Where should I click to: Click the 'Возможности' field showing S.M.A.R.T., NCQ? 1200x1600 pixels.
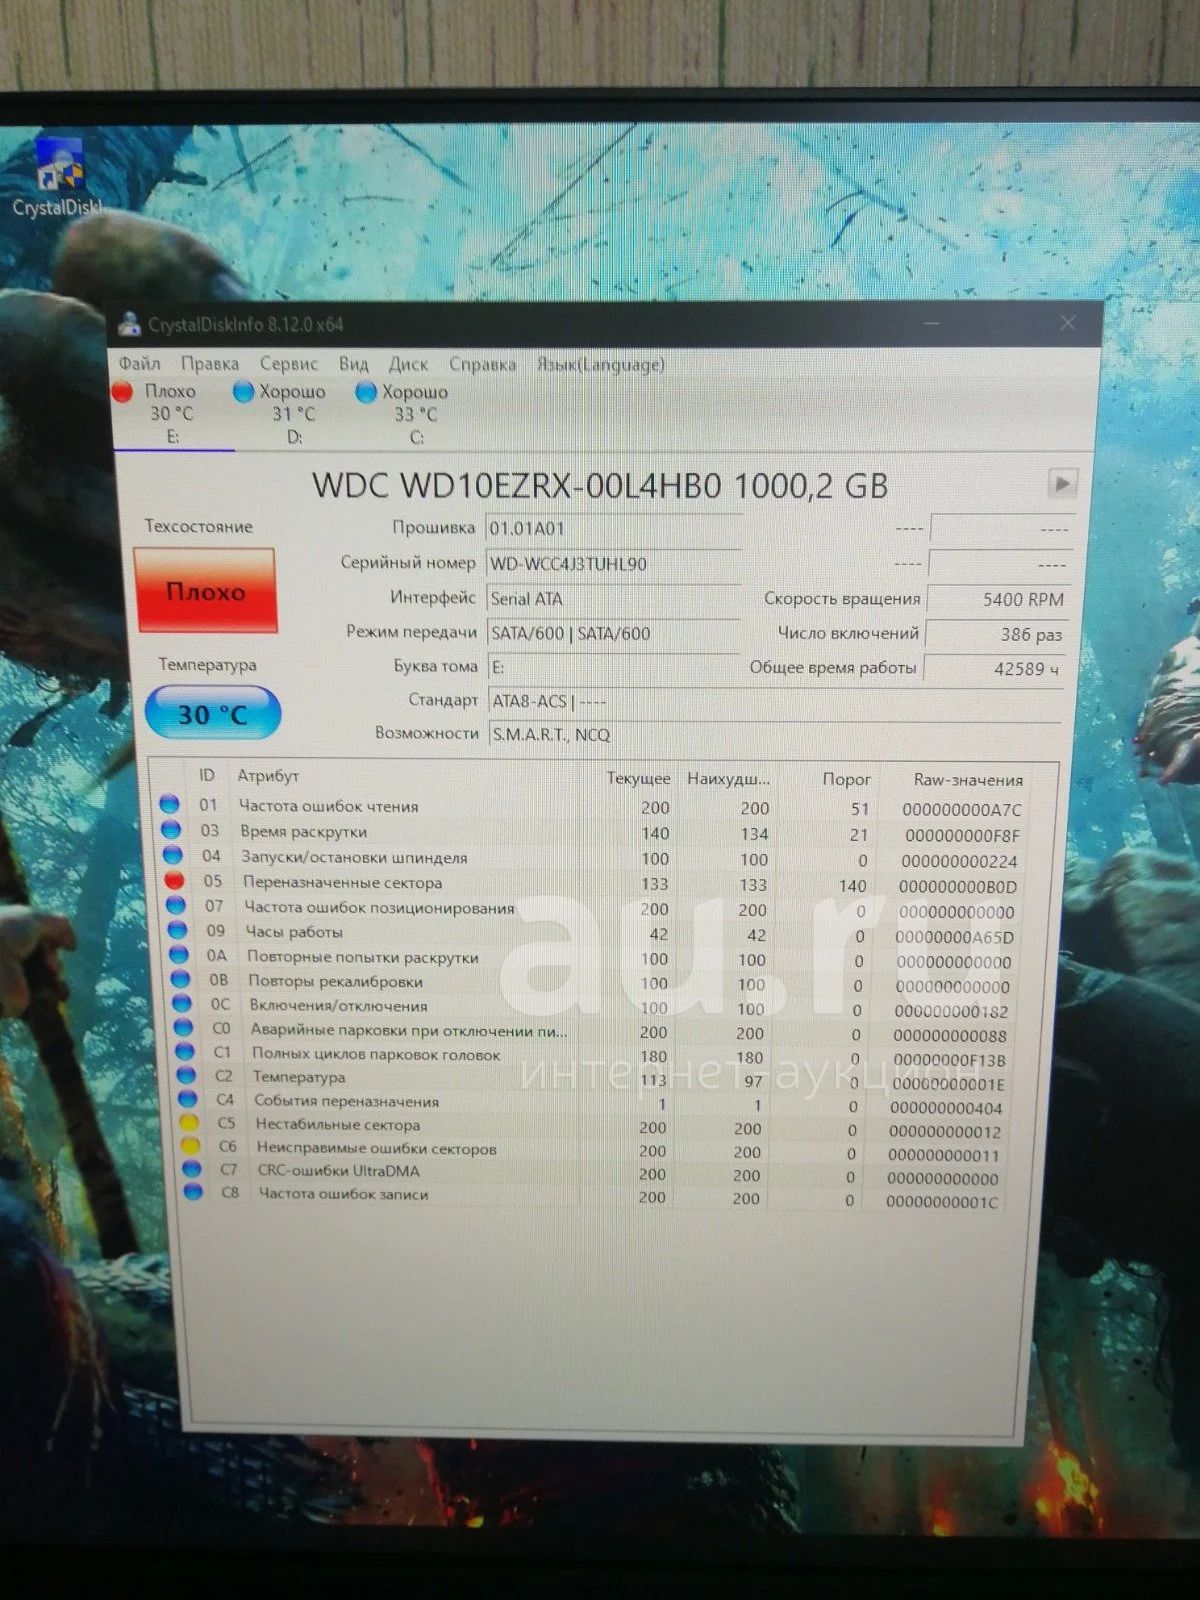pos(775,735)
